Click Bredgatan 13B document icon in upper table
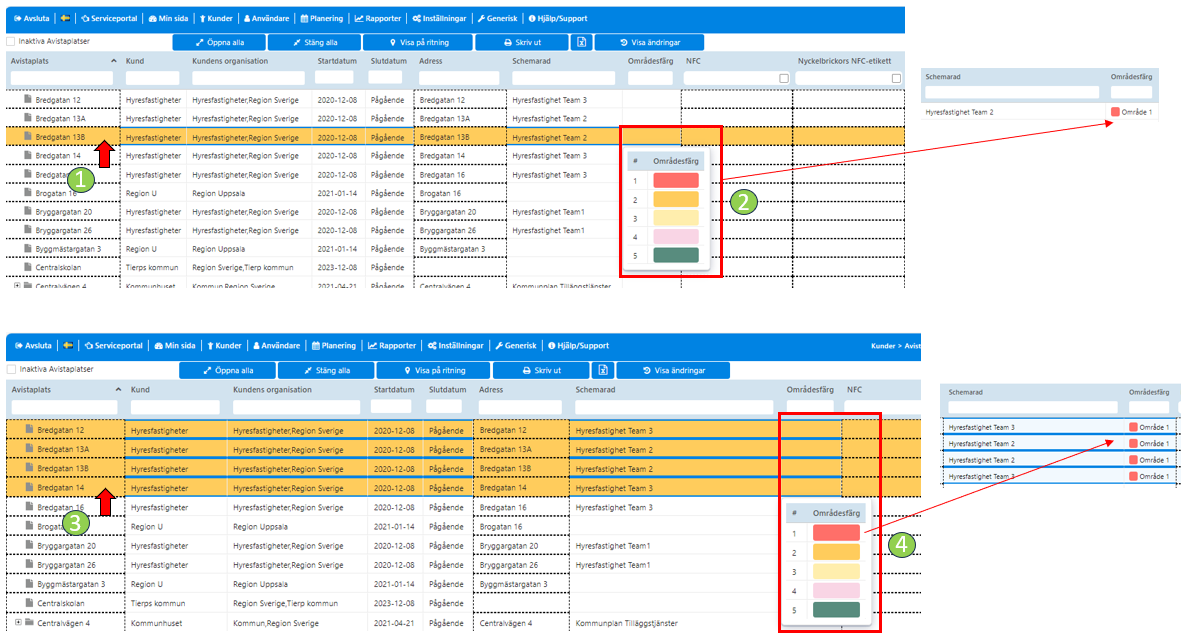1181x635 pixels. click(x=28, y=136)
